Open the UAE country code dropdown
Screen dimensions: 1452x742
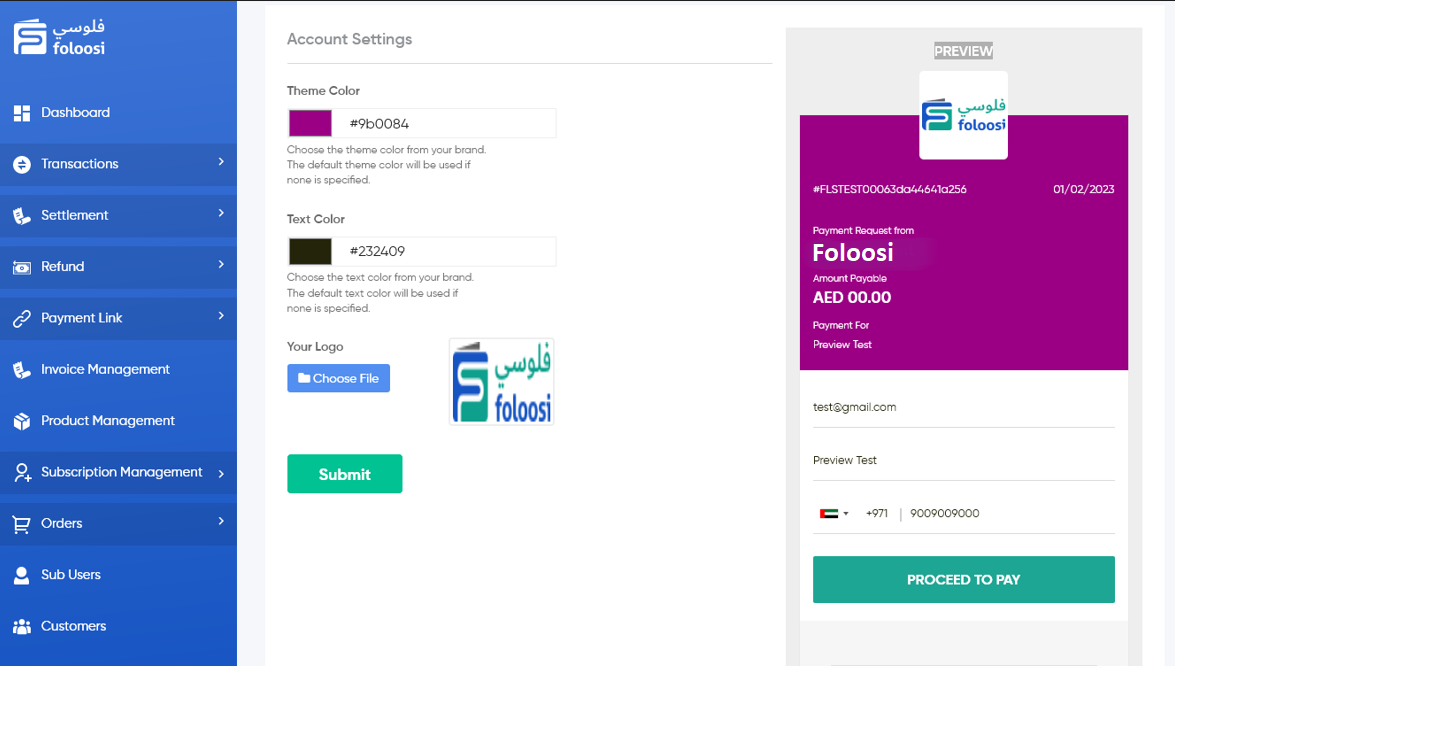coord(834,514)
